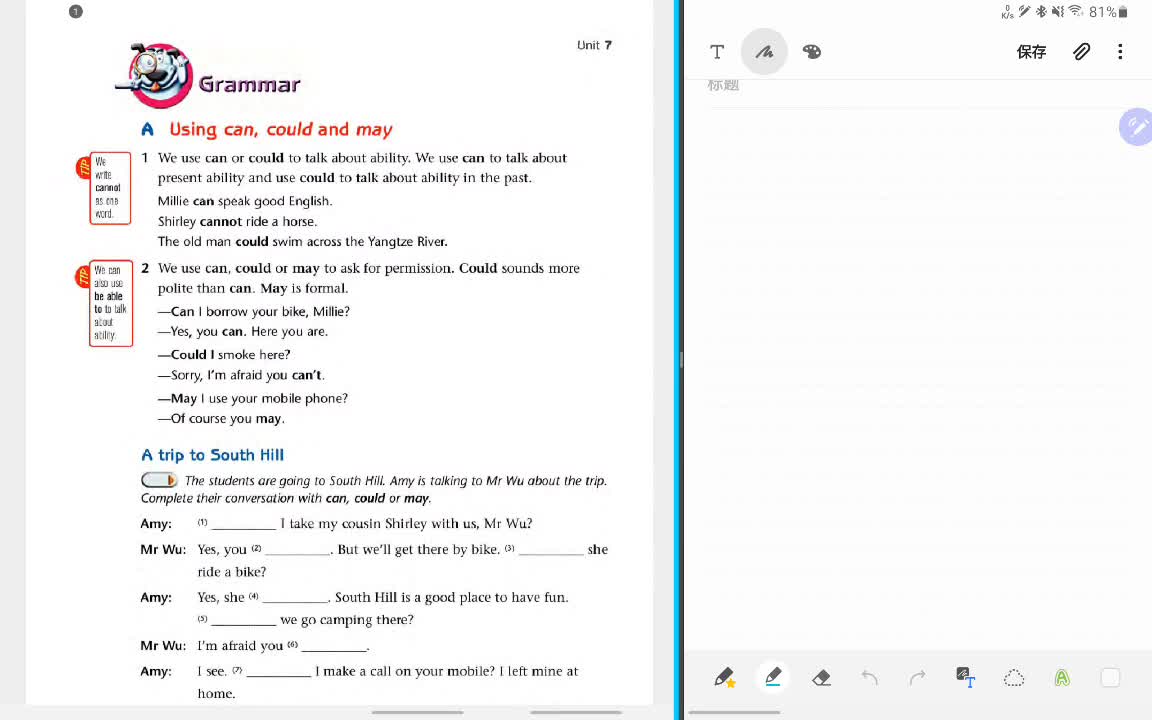Image resolution: width=1152 pixels, height=720 pixels.
Task: Select the handwriting pen mode icon
Action: point(764,51)
